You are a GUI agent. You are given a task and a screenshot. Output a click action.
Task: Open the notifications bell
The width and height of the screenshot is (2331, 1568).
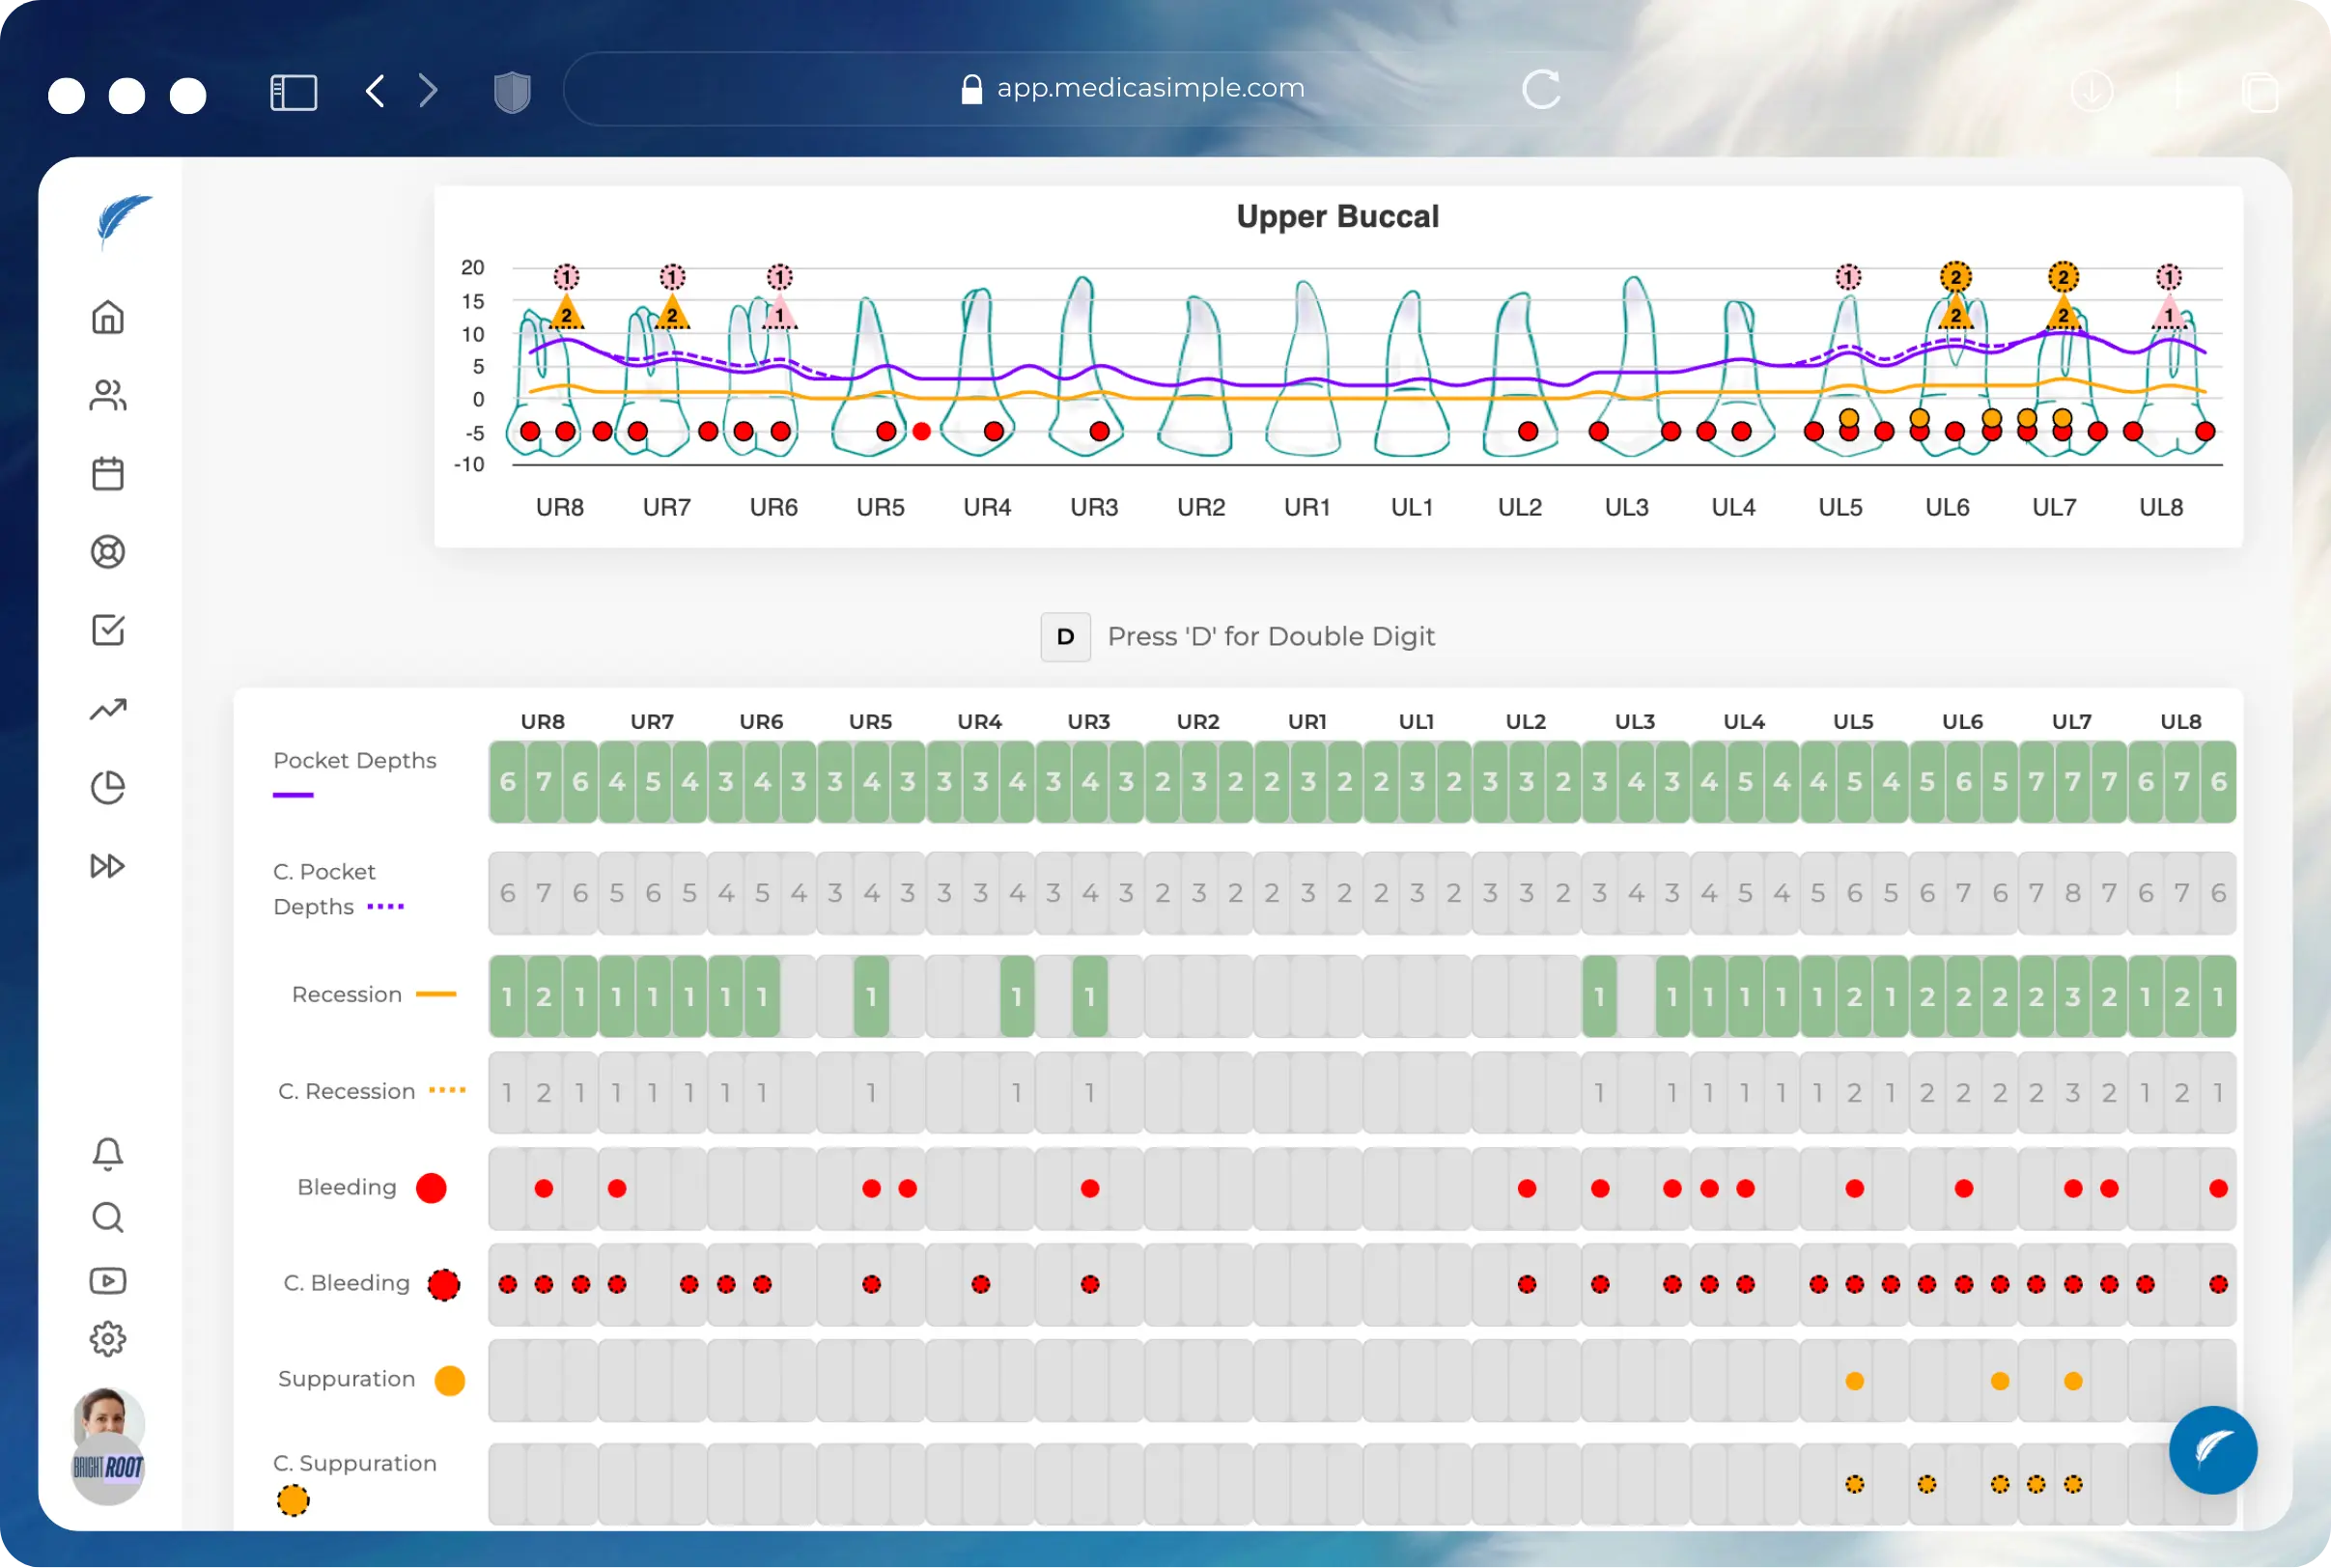pos(108,1154)
